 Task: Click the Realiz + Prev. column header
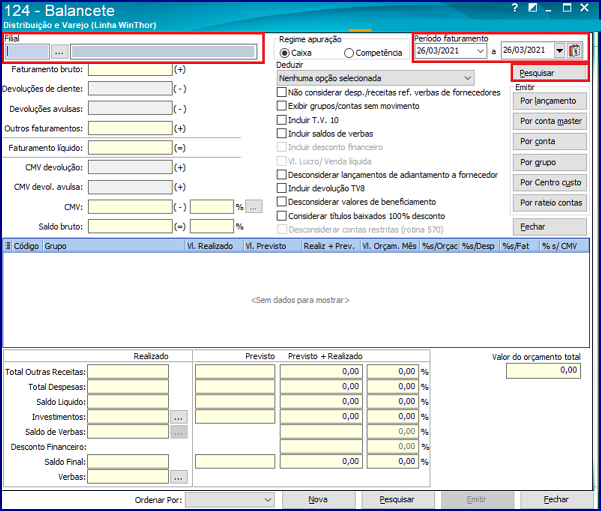331,246
